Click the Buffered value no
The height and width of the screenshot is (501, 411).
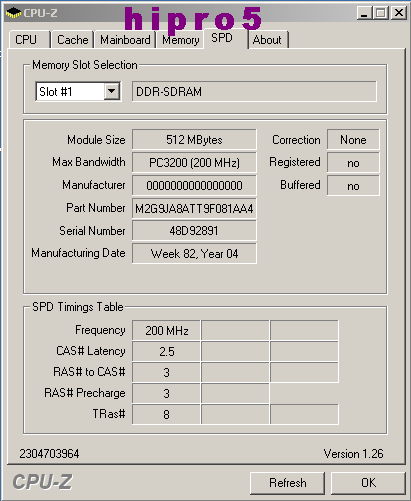click(x=353, y=186)
